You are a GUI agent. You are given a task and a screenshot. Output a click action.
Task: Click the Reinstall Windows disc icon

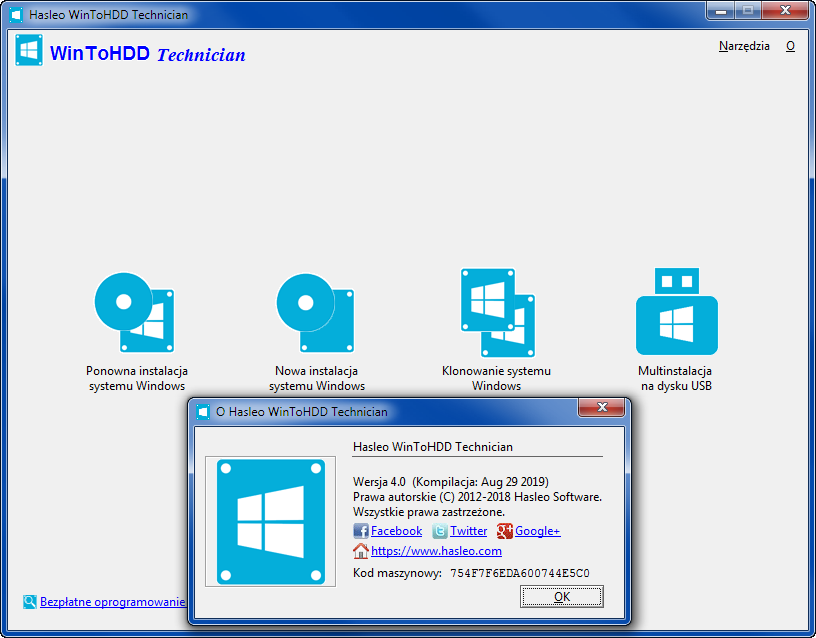click(135, 313)
